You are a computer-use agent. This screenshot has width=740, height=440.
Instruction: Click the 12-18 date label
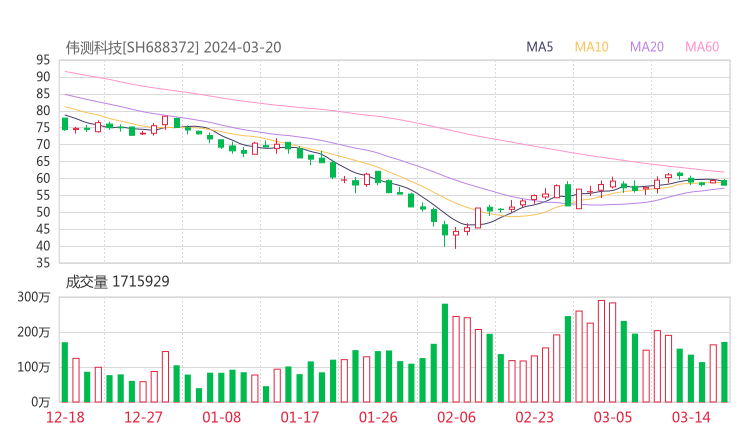[x=65, y=417]
